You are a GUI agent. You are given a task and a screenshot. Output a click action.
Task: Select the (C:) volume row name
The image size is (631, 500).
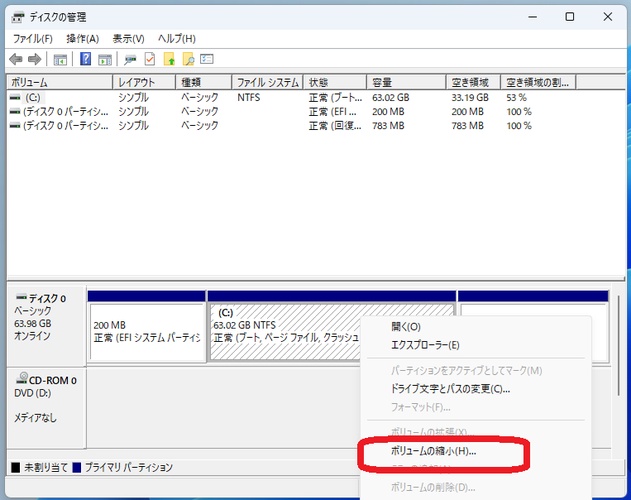(33, 97)
